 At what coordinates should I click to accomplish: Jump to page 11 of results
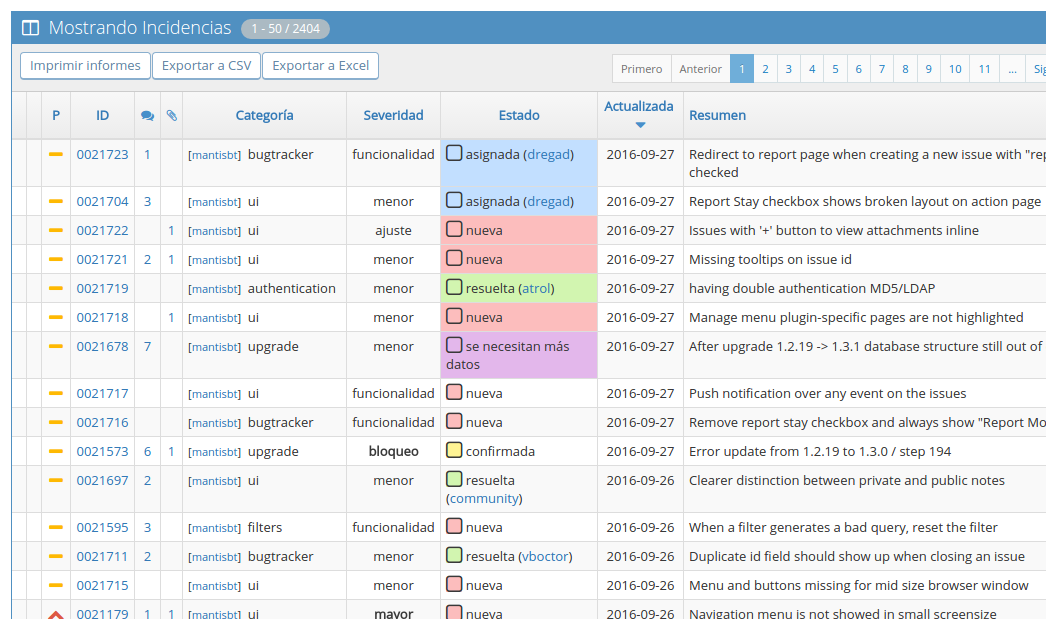(984, 69)
